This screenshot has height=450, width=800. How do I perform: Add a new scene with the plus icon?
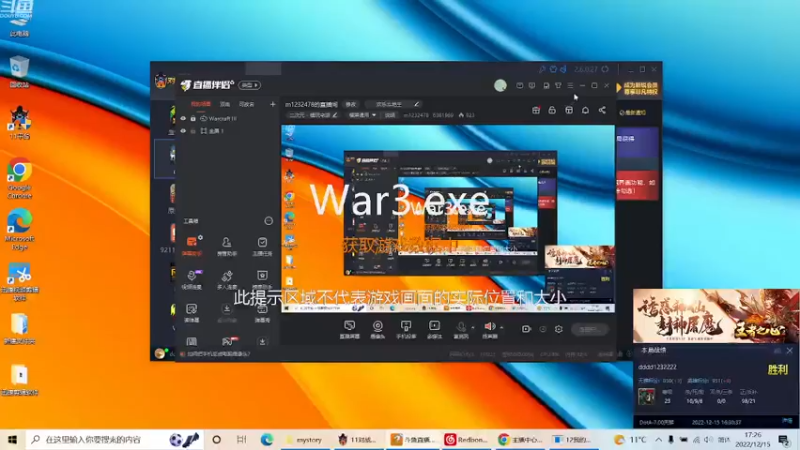pos(272,104)
